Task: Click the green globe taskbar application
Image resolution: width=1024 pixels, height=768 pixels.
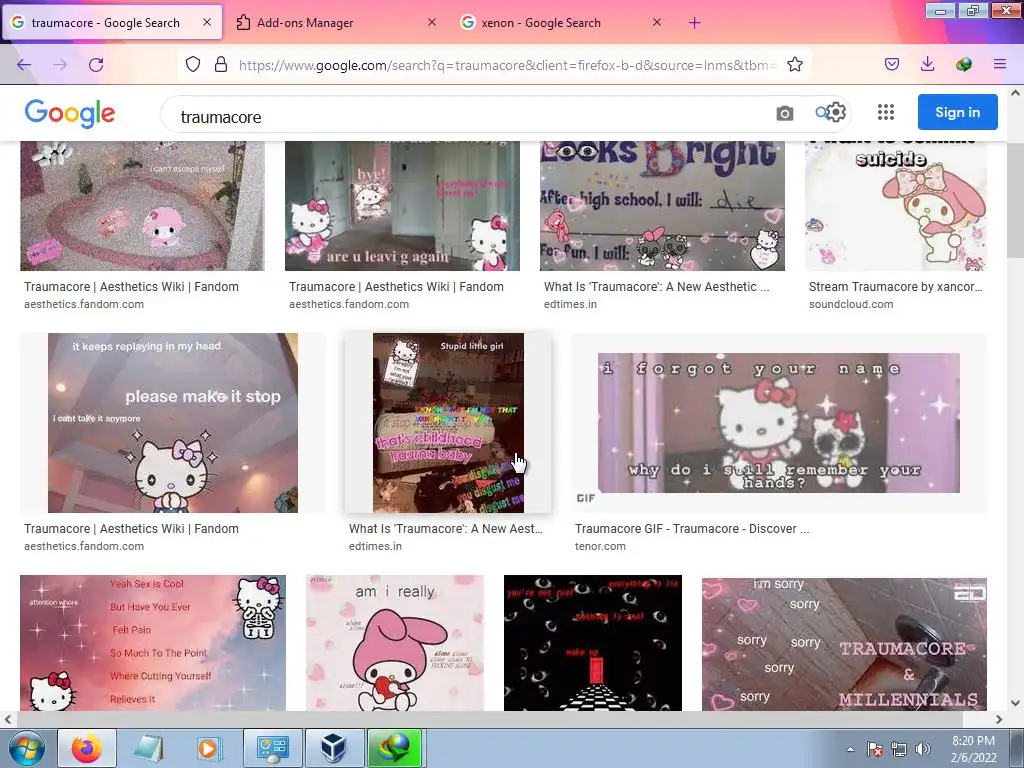Action: coord(395,748)
